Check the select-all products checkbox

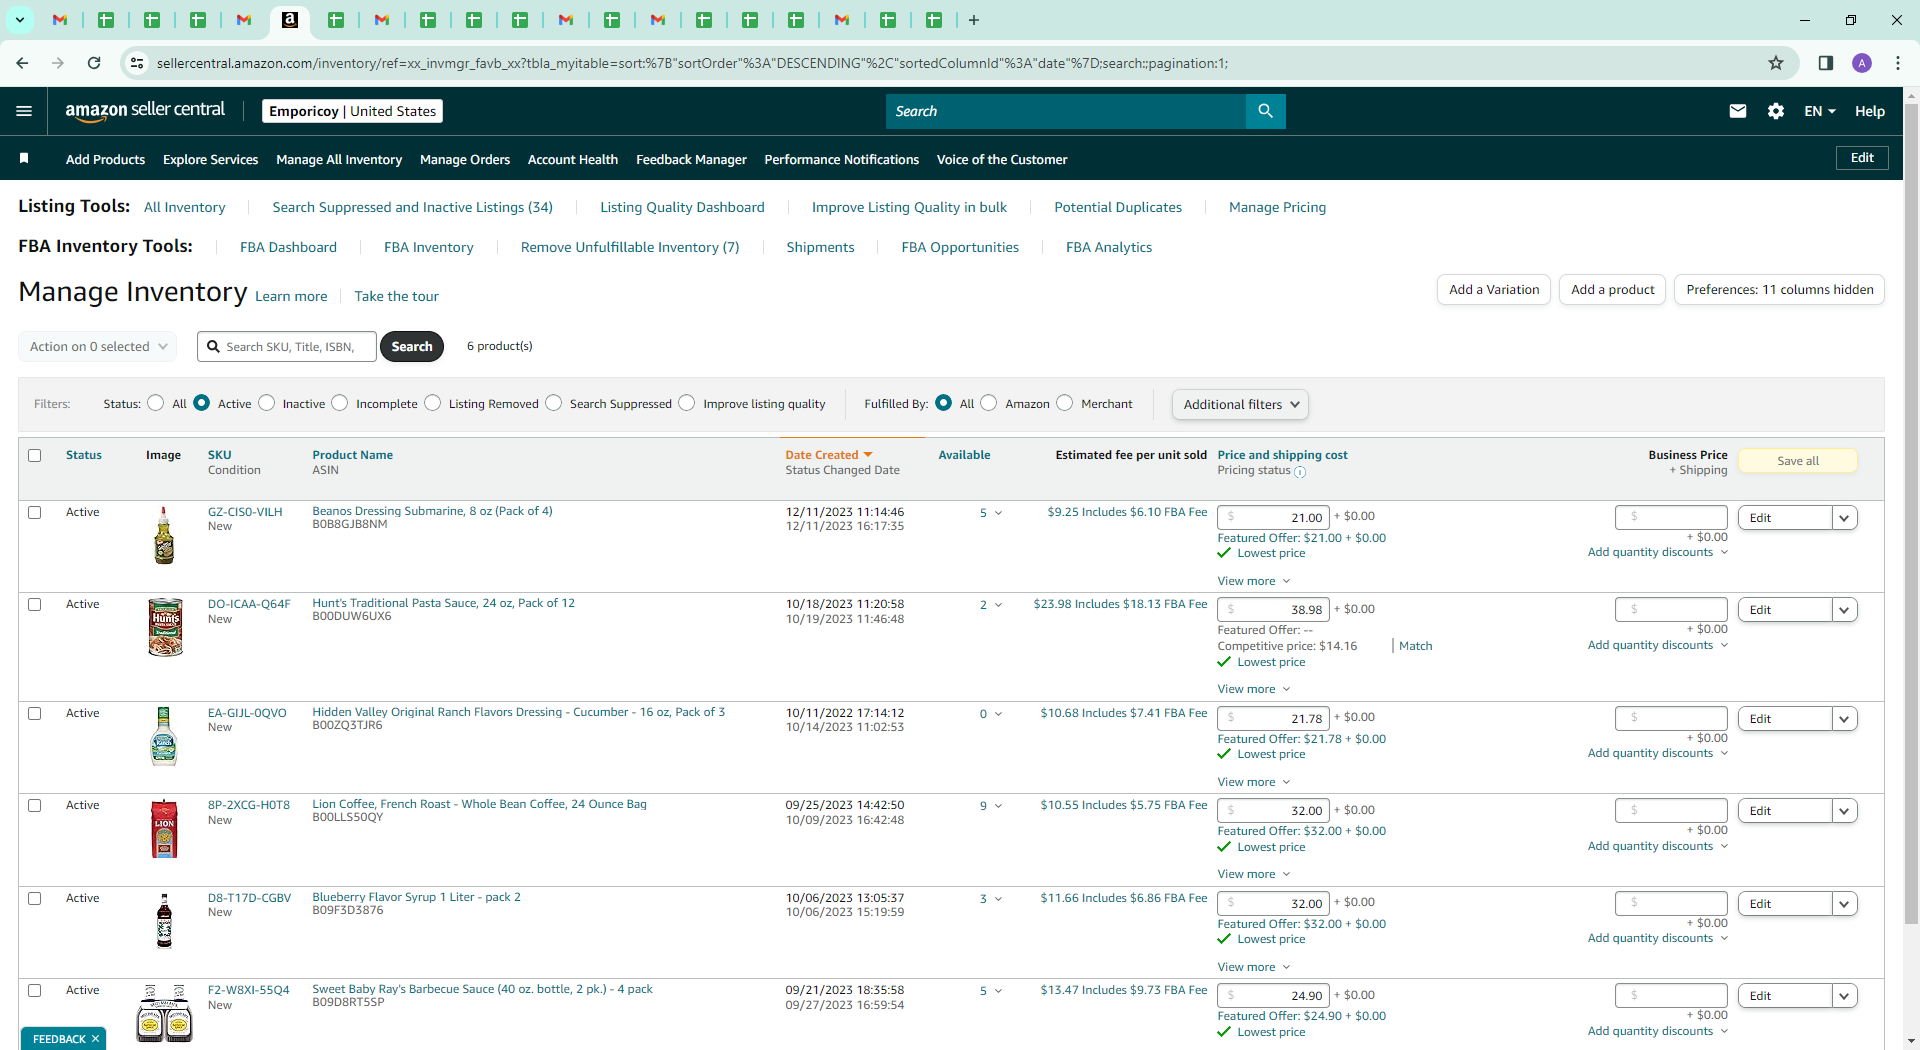point(35,455)
